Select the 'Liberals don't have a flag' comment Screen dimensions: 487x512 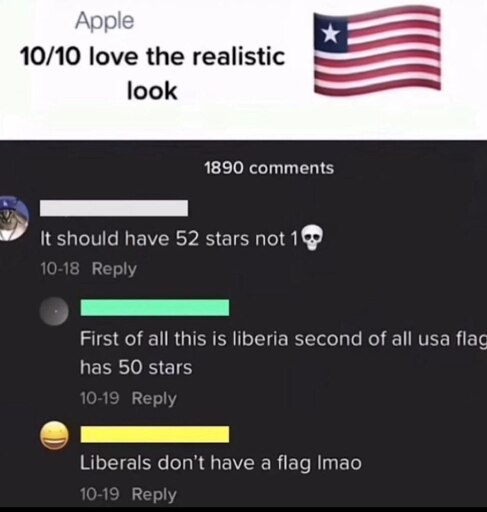(x=221, y=463)
